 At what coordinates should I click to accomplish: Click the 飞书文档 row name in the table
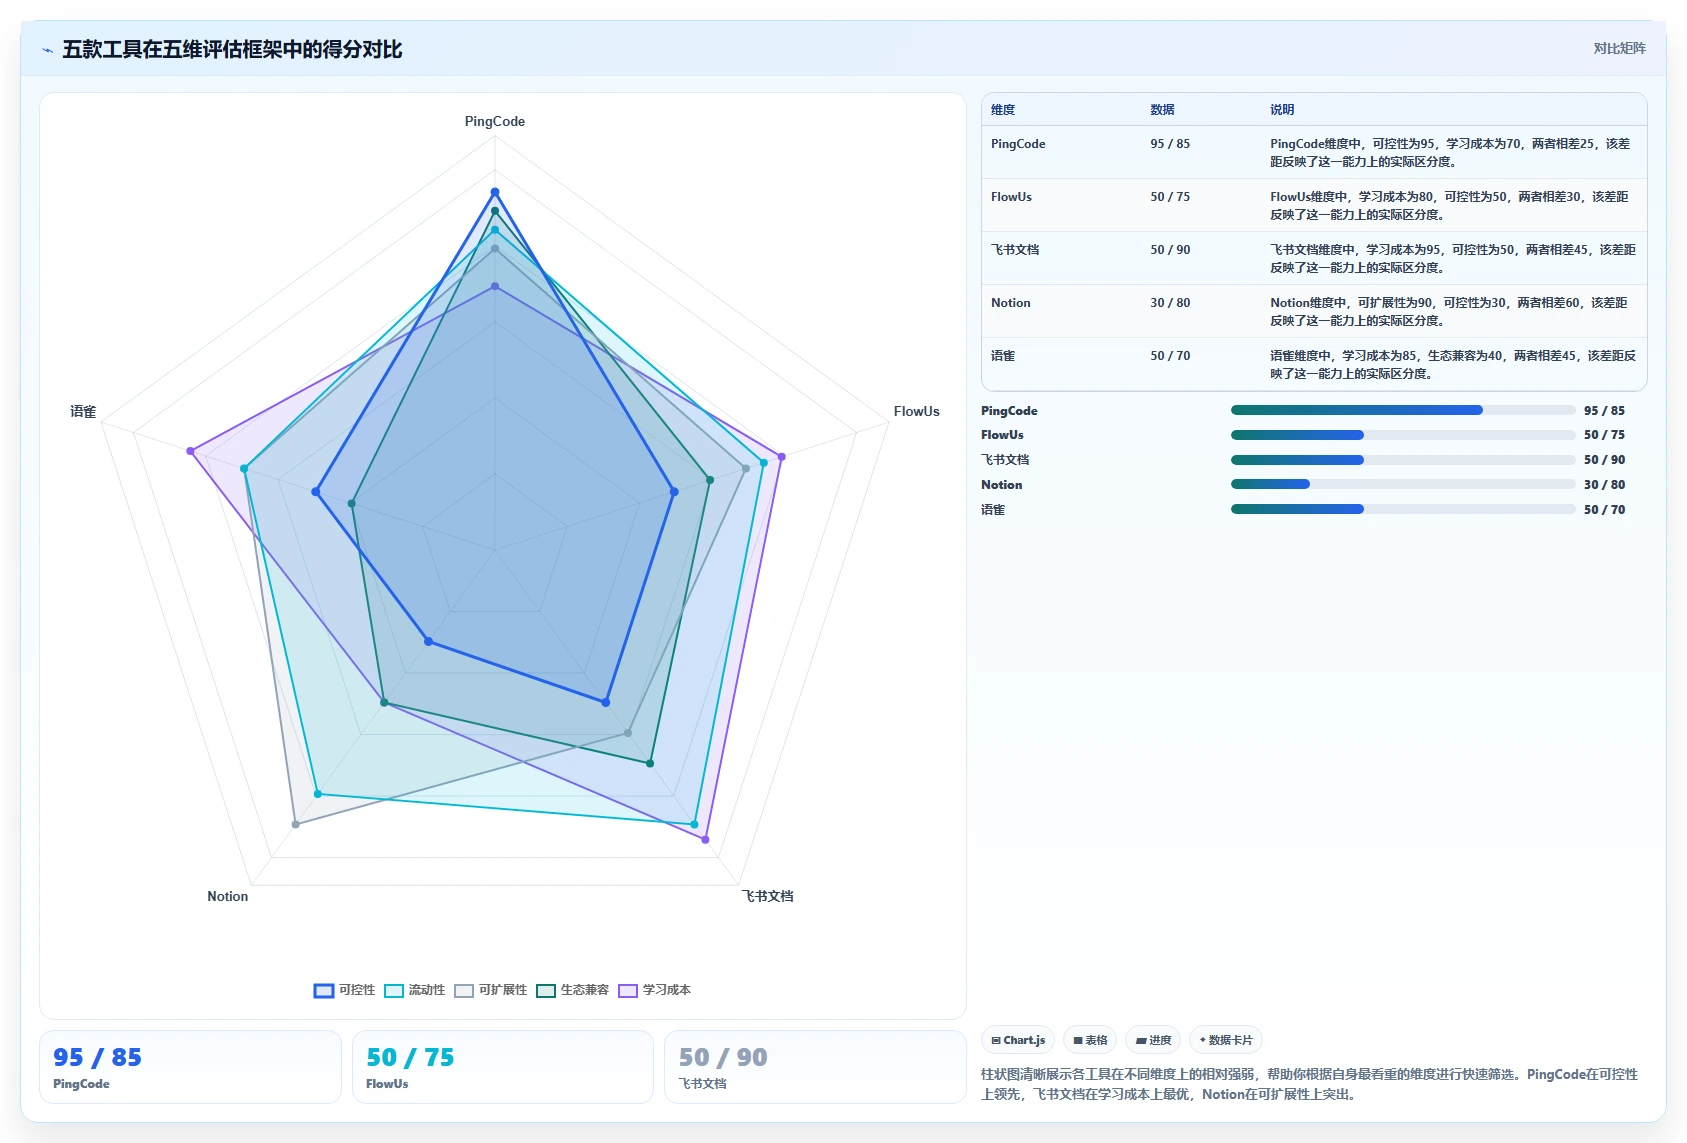click(1015, 250)
